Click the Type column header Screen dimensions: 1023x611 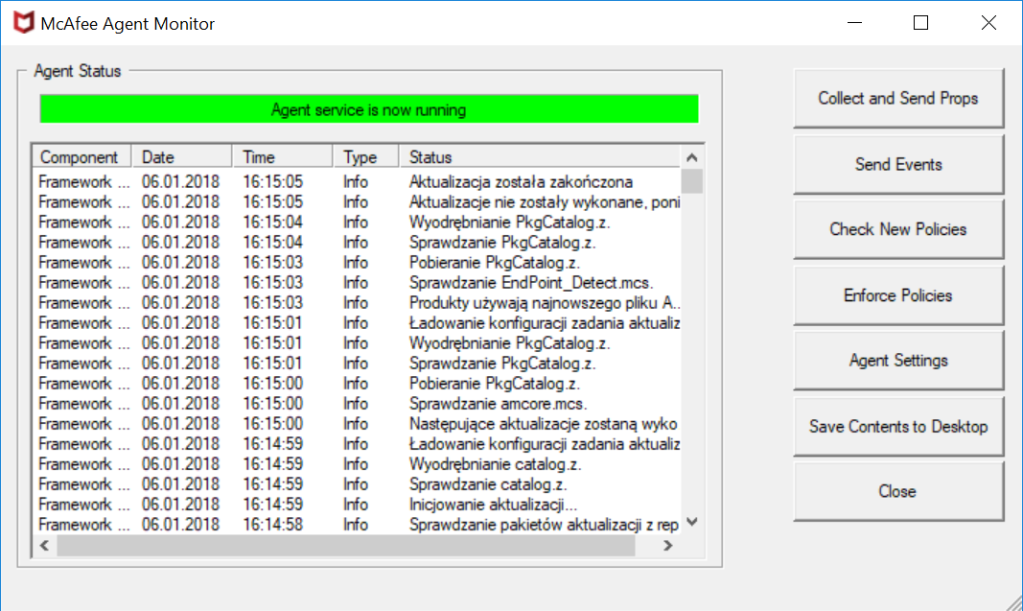pos(365,157)
